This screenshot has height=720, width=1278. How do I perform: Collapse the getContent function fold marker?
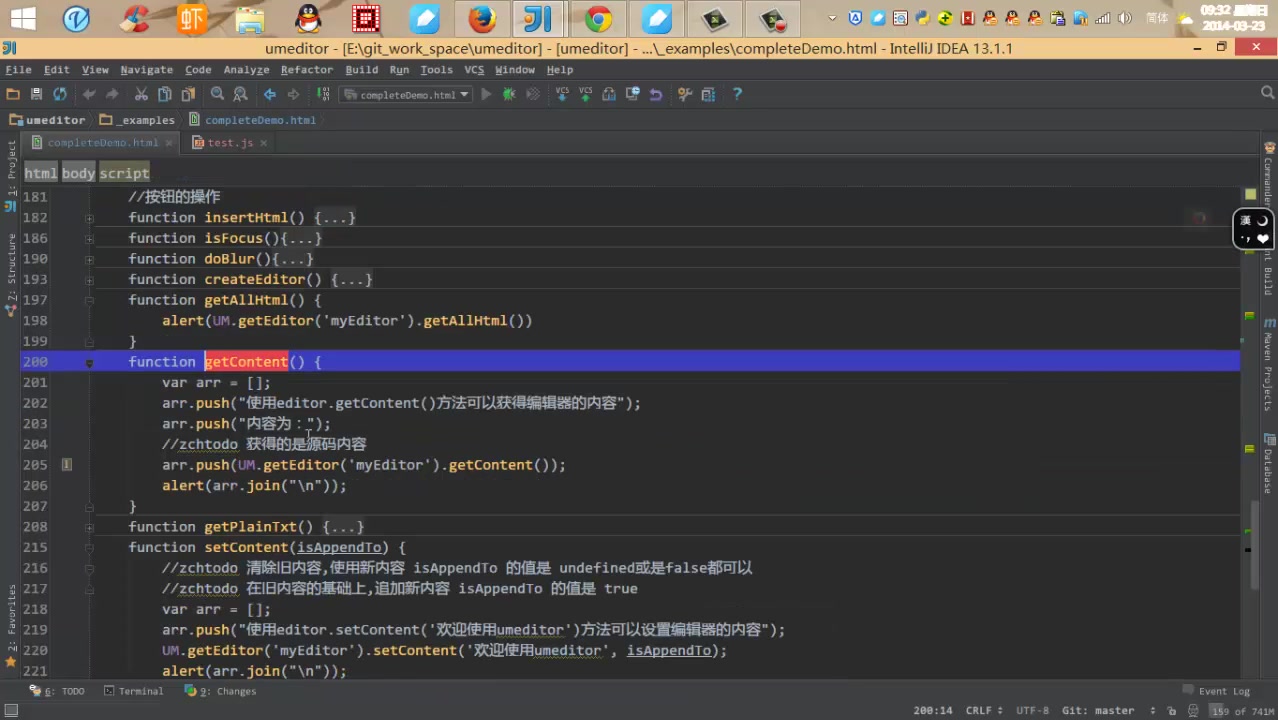click(89, 361)
